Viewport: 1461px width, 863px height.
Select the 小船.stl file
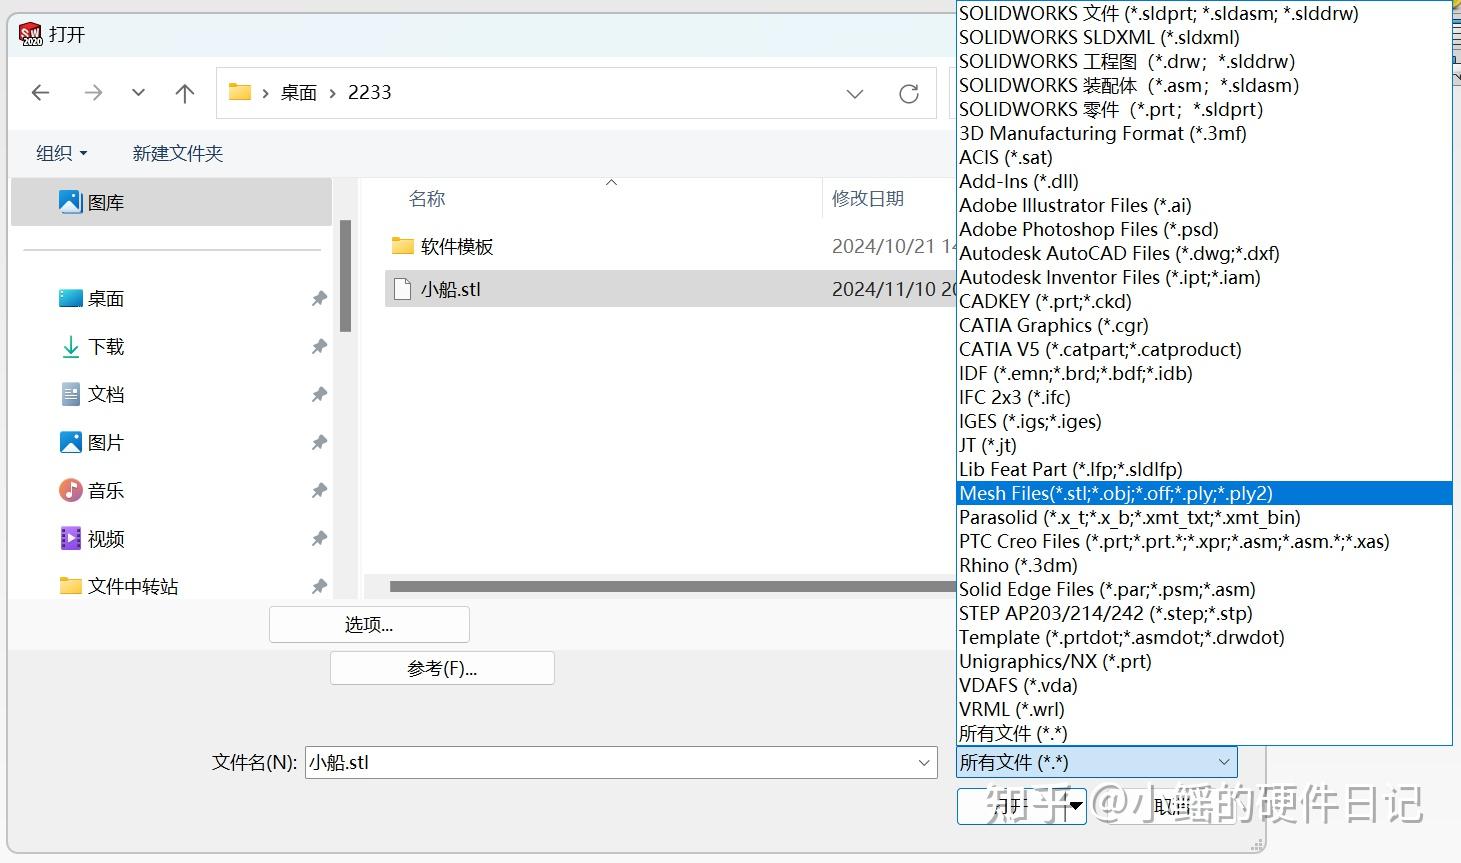coord(670,289)
